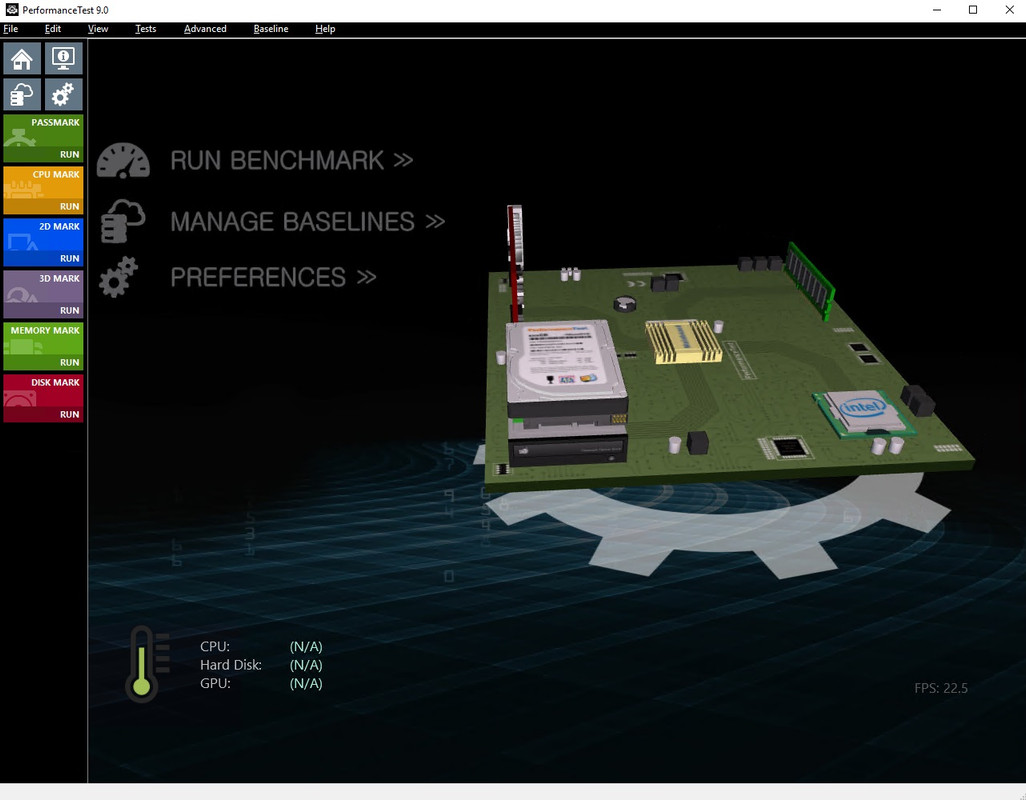The height and width of the screenshot is (800, 1026).
Task: Select the hard disk drive on motherboard
Action: point(566,368)
